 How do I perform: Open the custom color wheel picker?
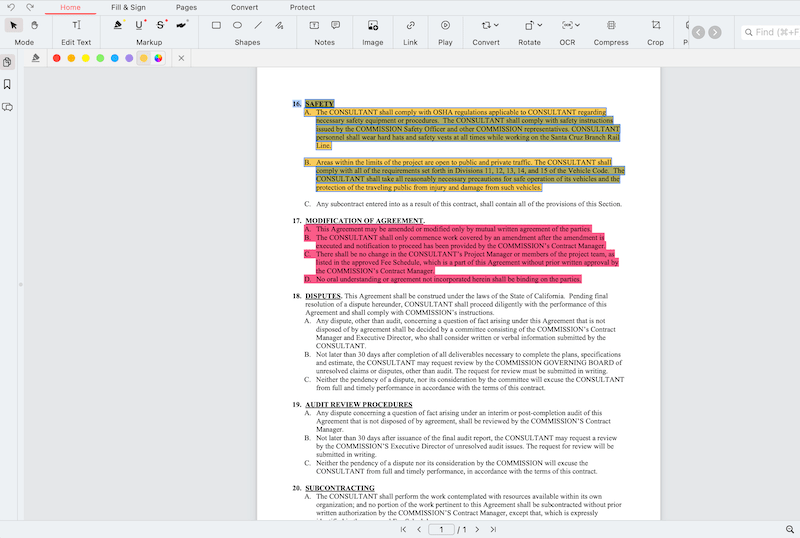click(159, 58)
